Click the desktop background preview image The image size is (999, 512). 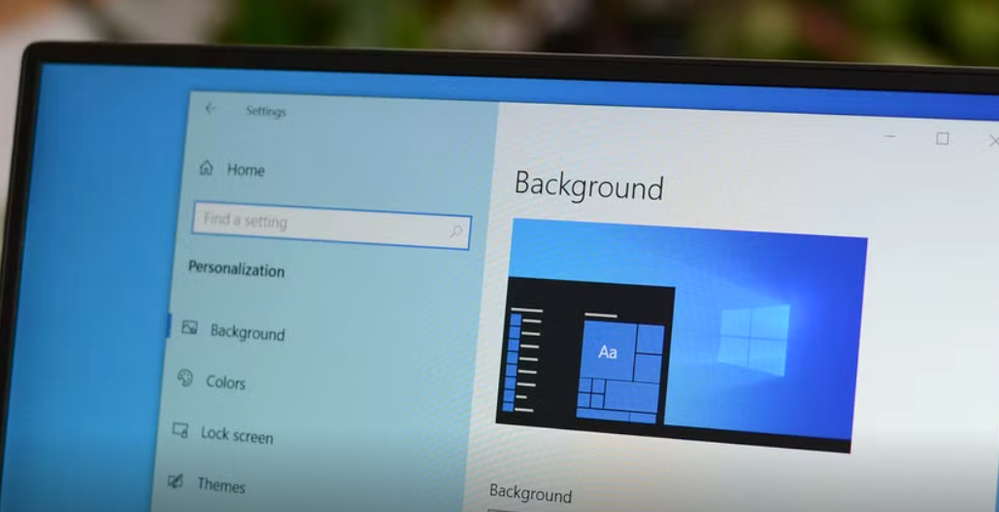click(682, 336)
